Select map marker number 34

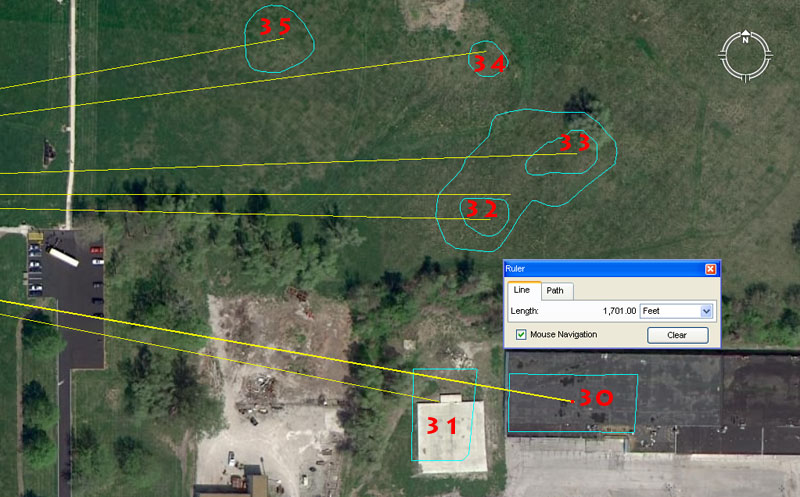click(489, 64)
